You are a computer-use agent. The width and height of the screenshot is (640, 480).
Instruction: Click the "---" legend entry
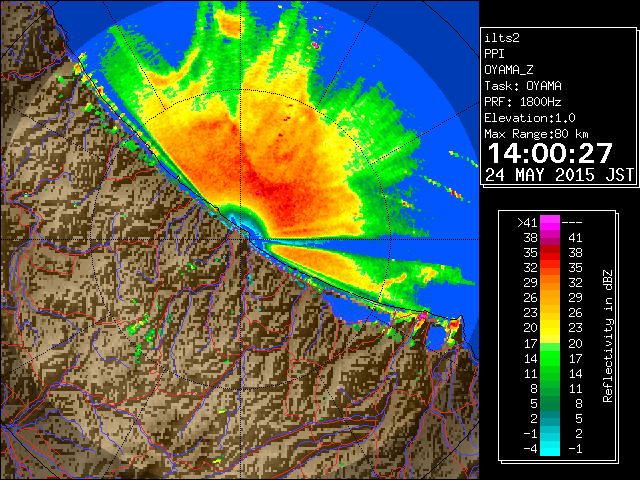coord(572,223)
